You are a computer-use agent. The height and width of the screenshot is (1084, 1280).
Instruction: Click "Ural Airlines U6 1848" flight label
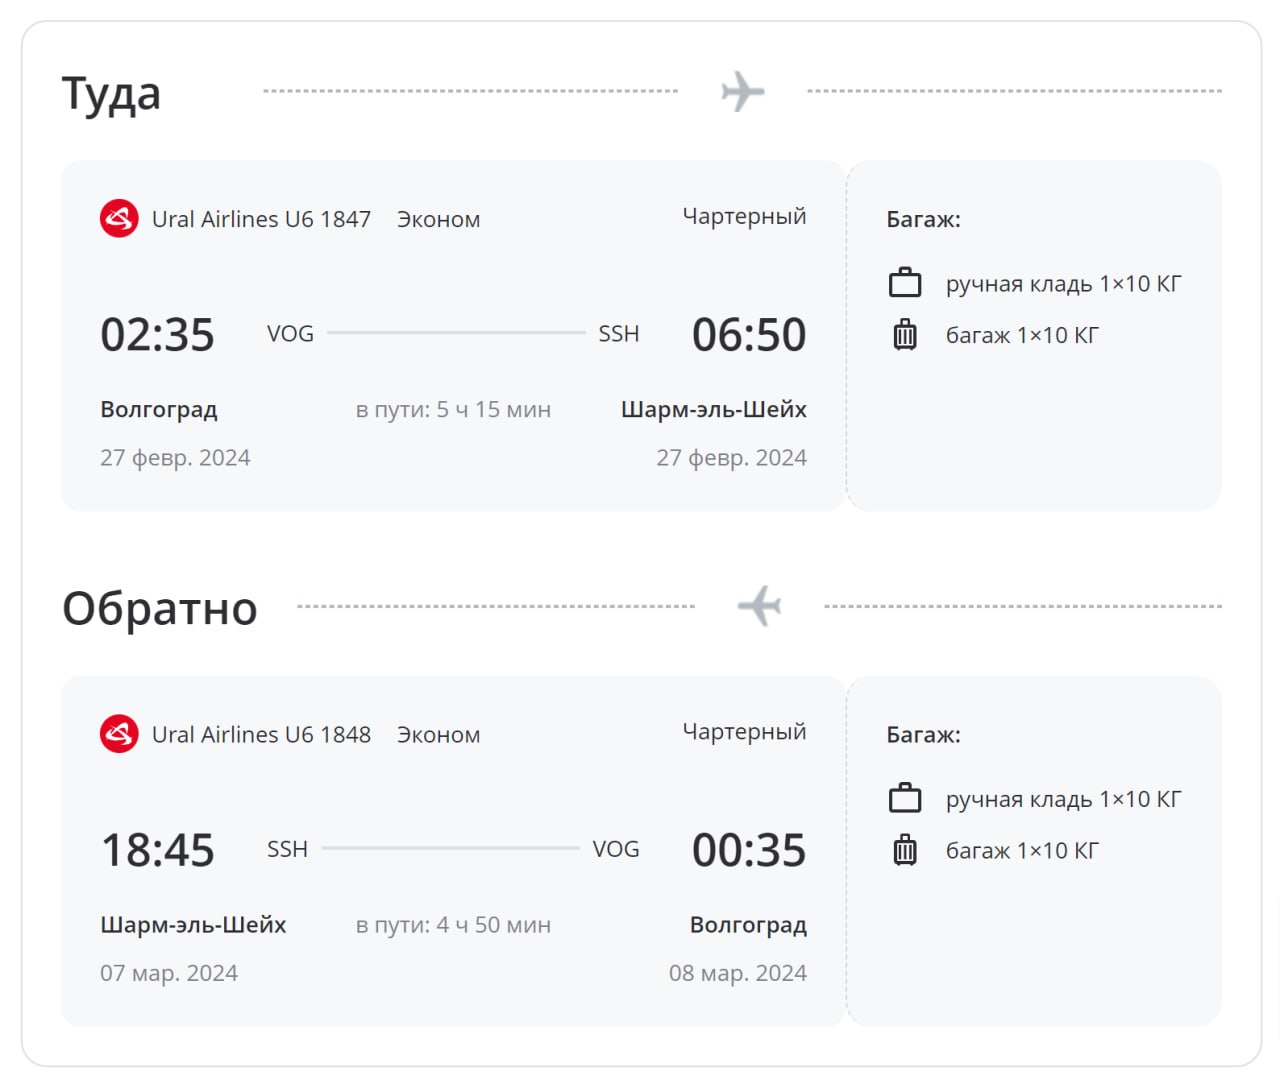pos(261,734)
